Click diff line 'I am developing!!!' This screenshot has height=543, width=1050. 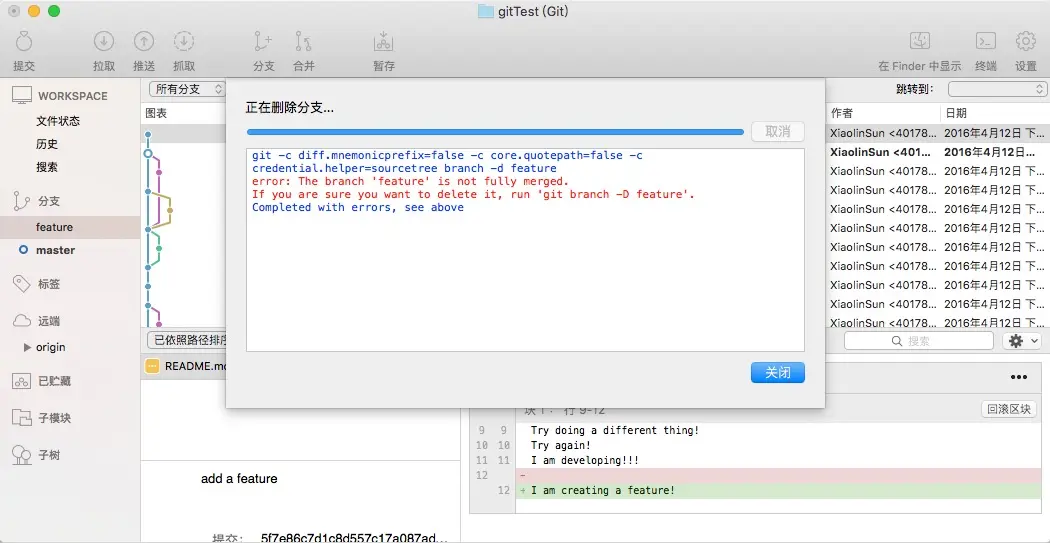coord(585,460)
